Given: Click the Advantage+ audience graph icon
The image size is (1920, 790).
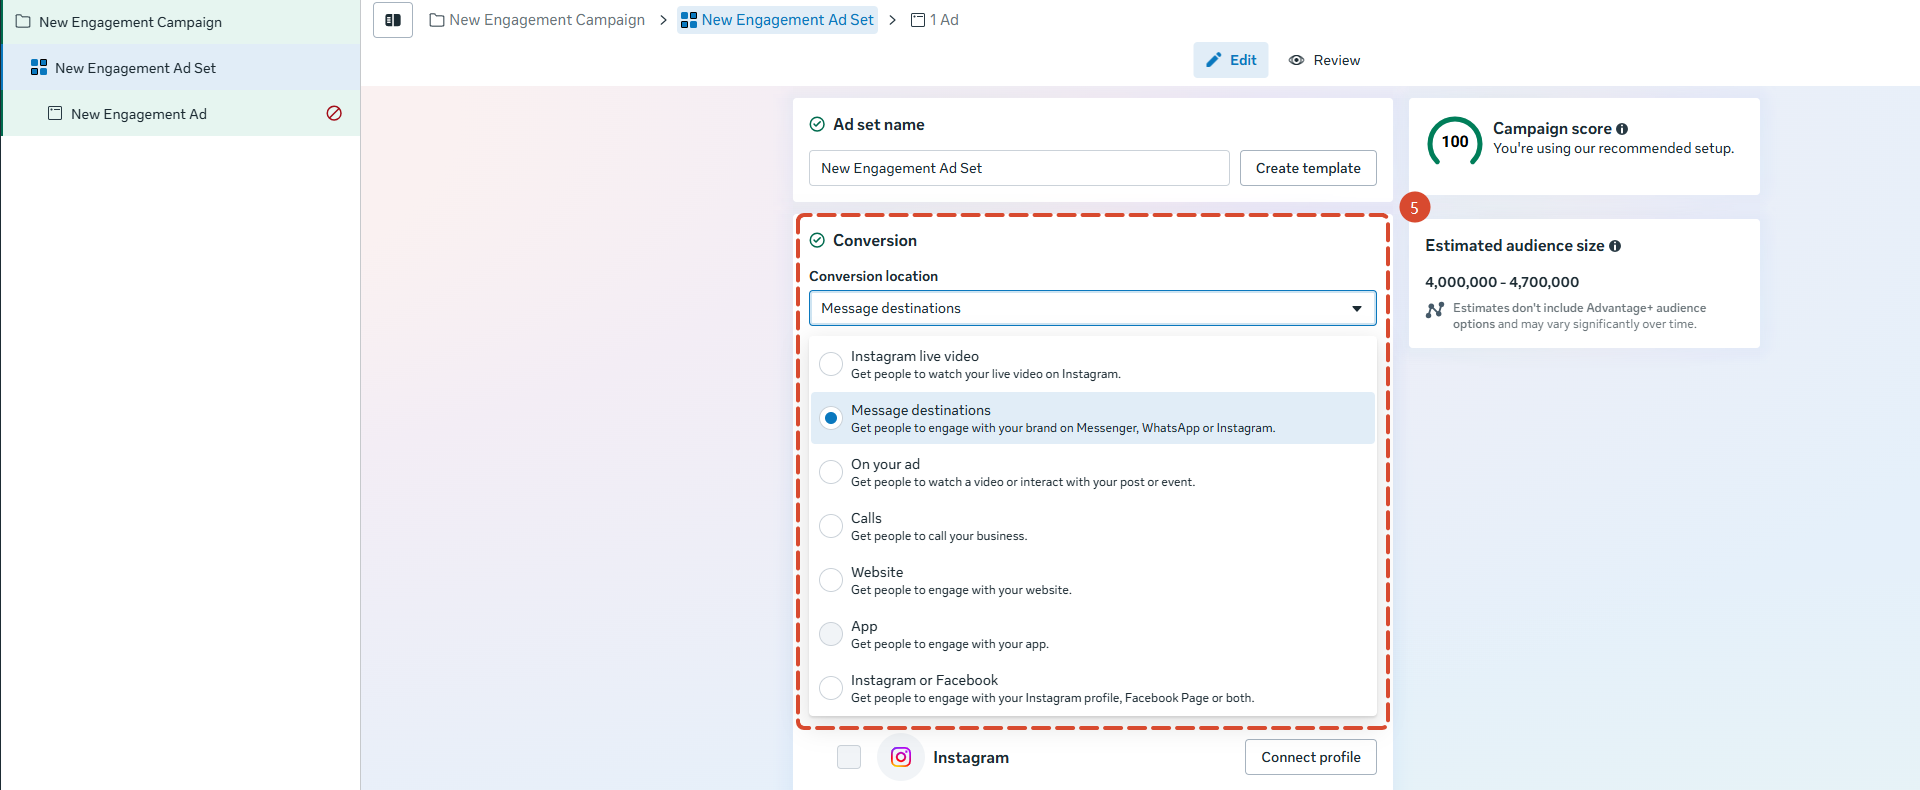Looking at the screenshot, I should [1435, 310].
